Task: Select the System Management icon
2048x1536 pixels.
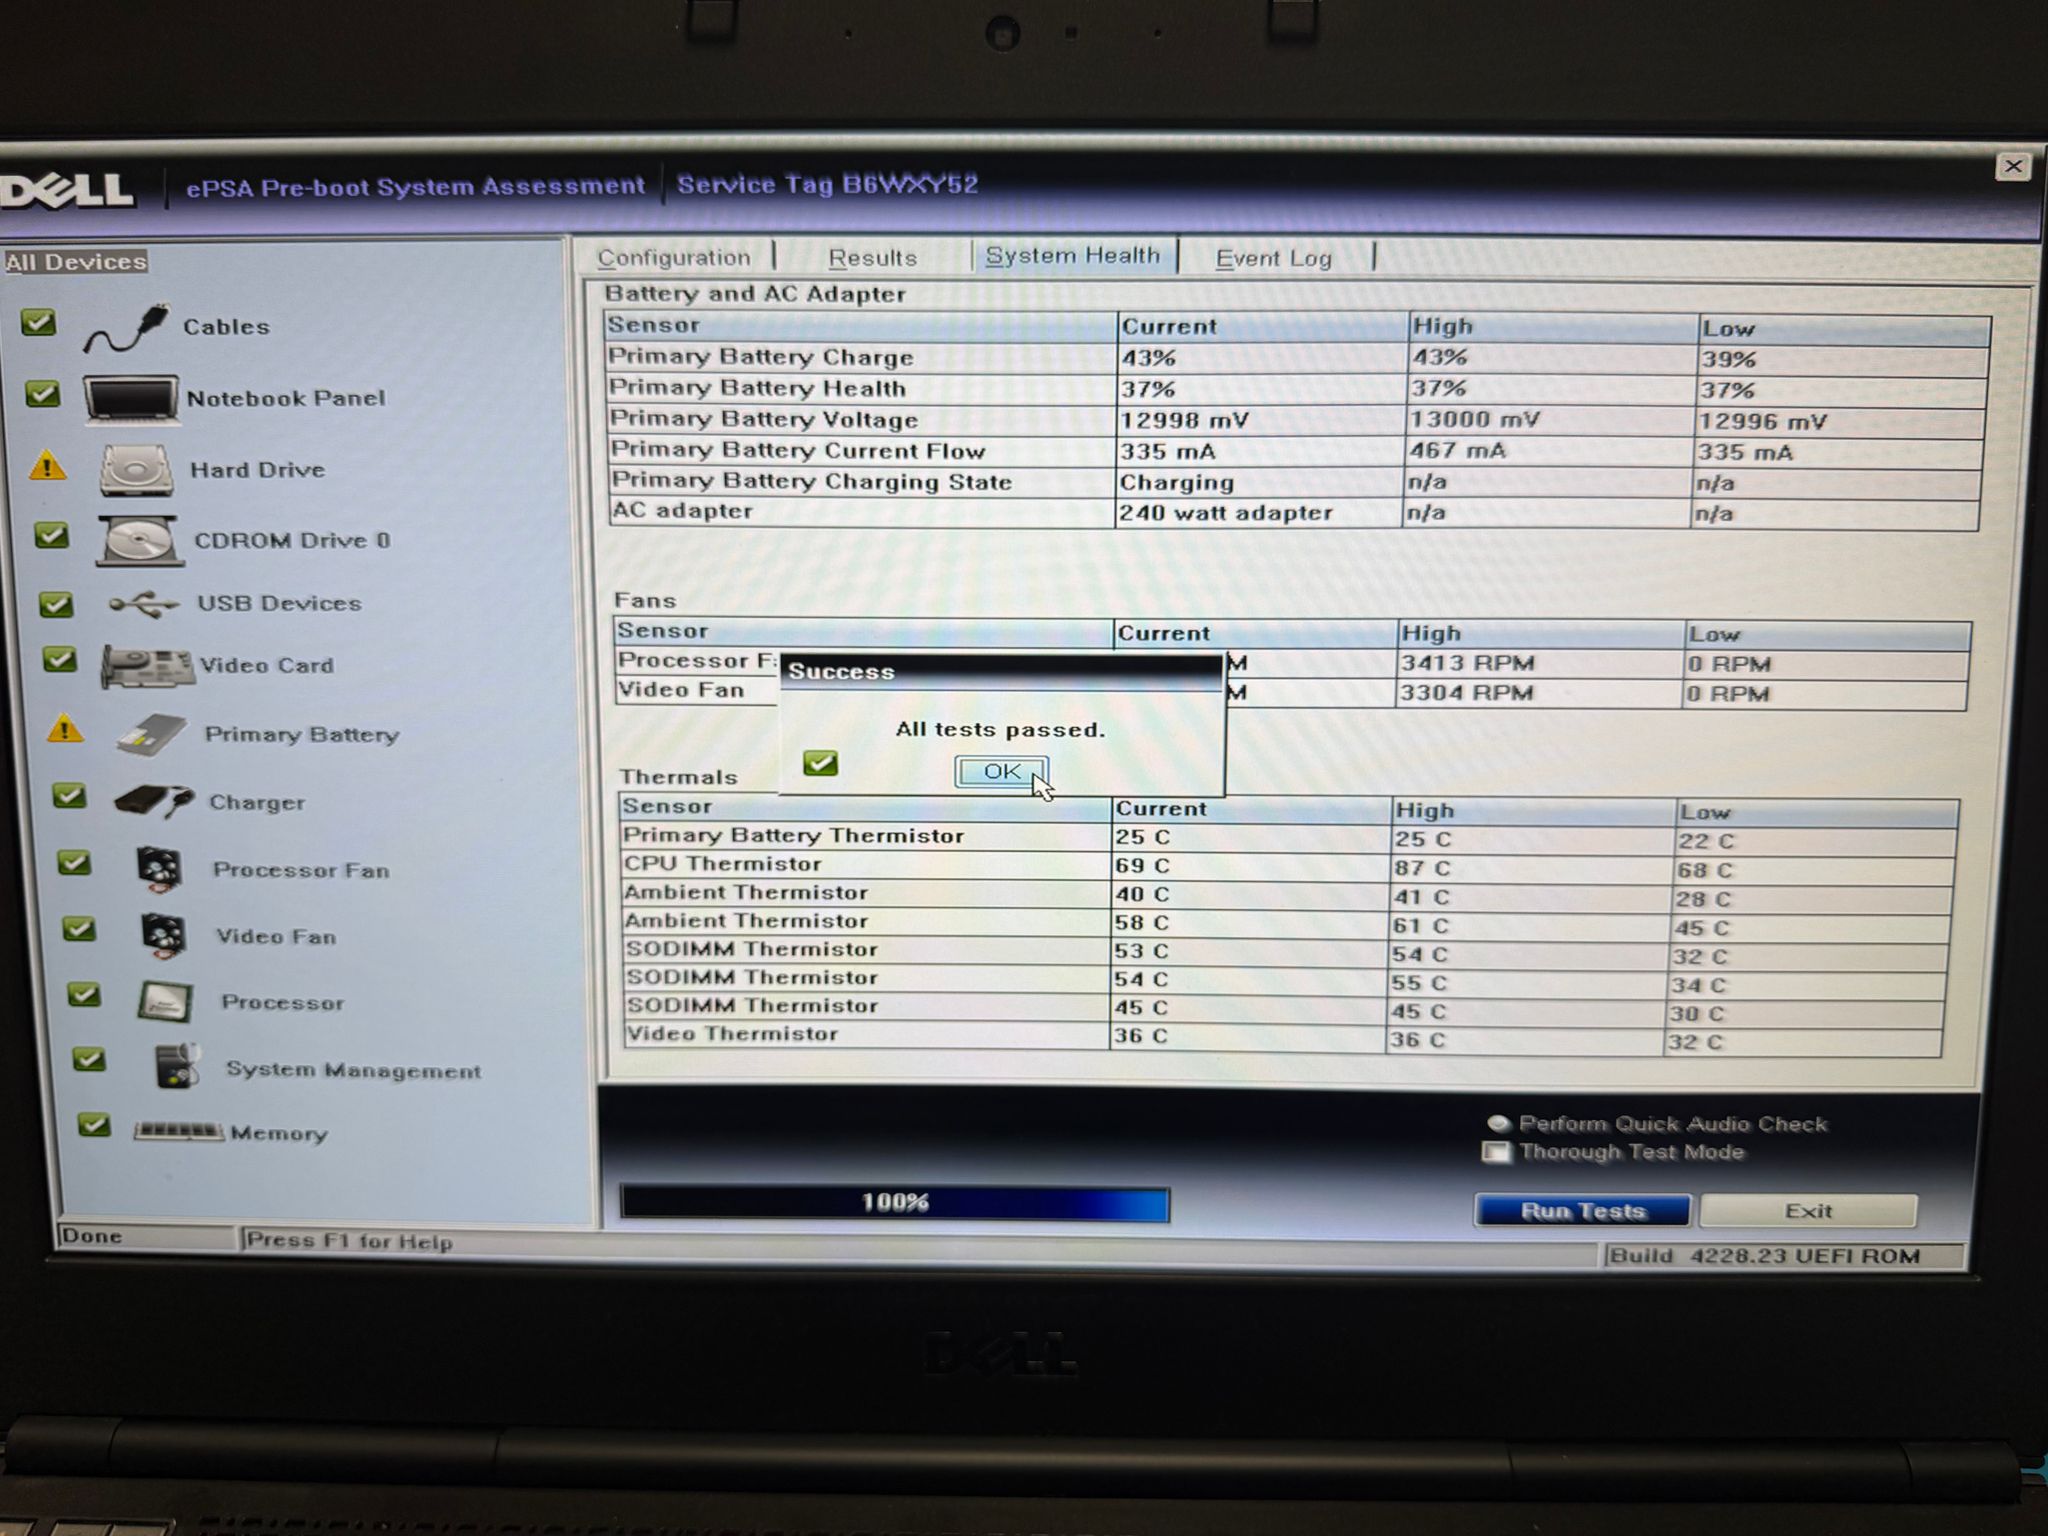Action: pos(179,1066)
